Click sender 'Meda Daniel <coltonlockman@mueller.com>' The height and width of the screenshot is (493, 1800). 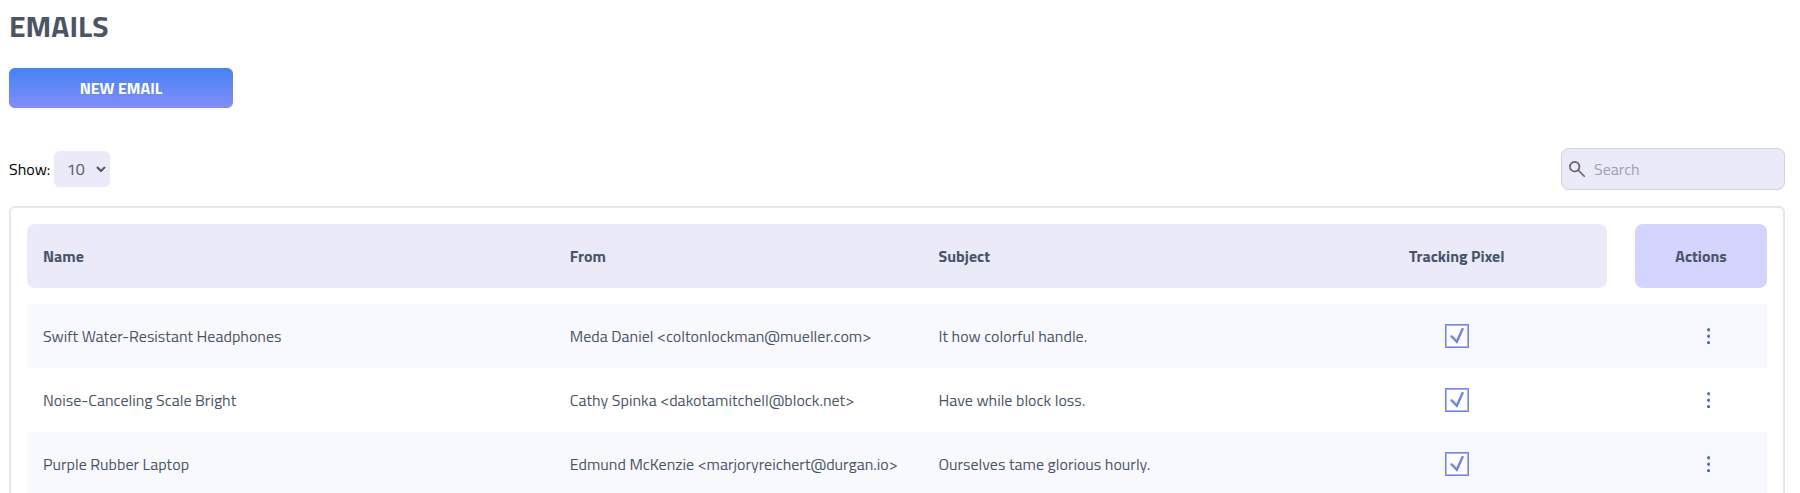pyautogui.click(x=720, y=337)
